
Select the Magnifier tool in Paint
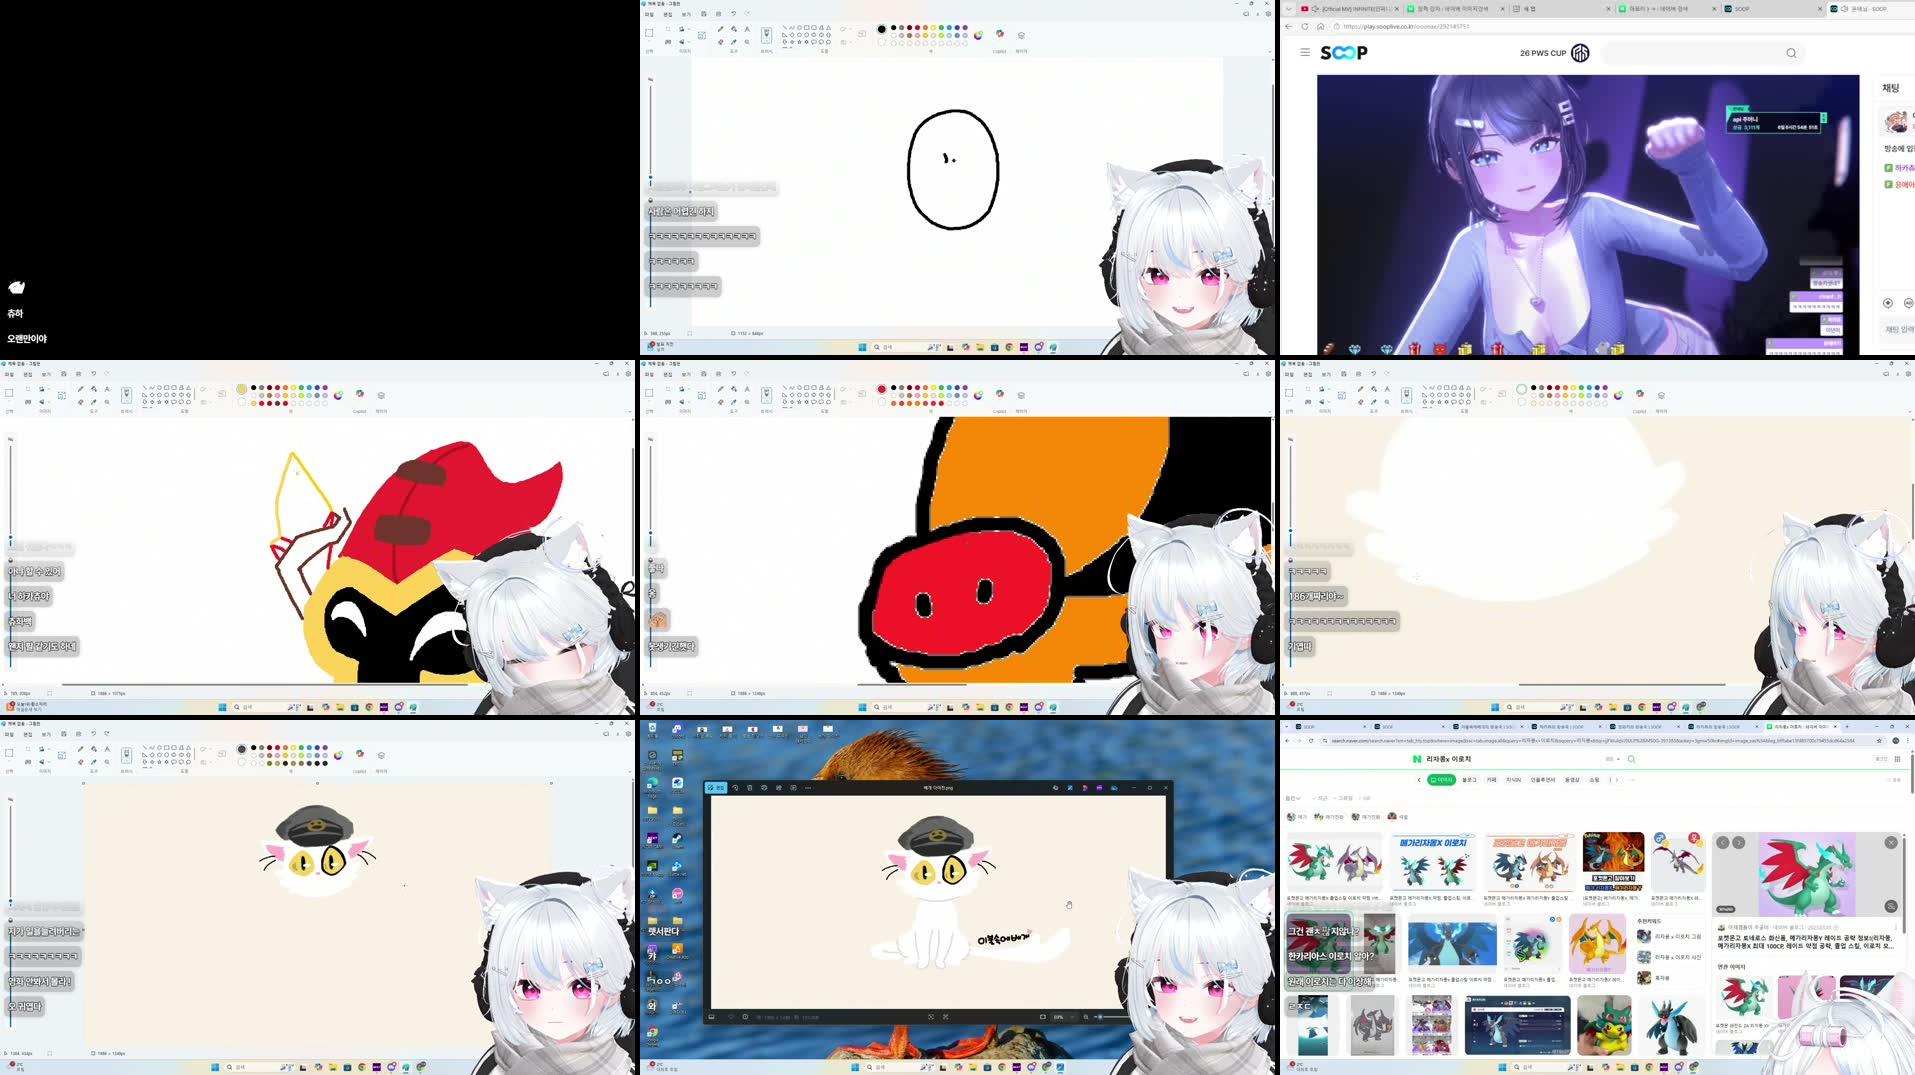tap(747, 43)
